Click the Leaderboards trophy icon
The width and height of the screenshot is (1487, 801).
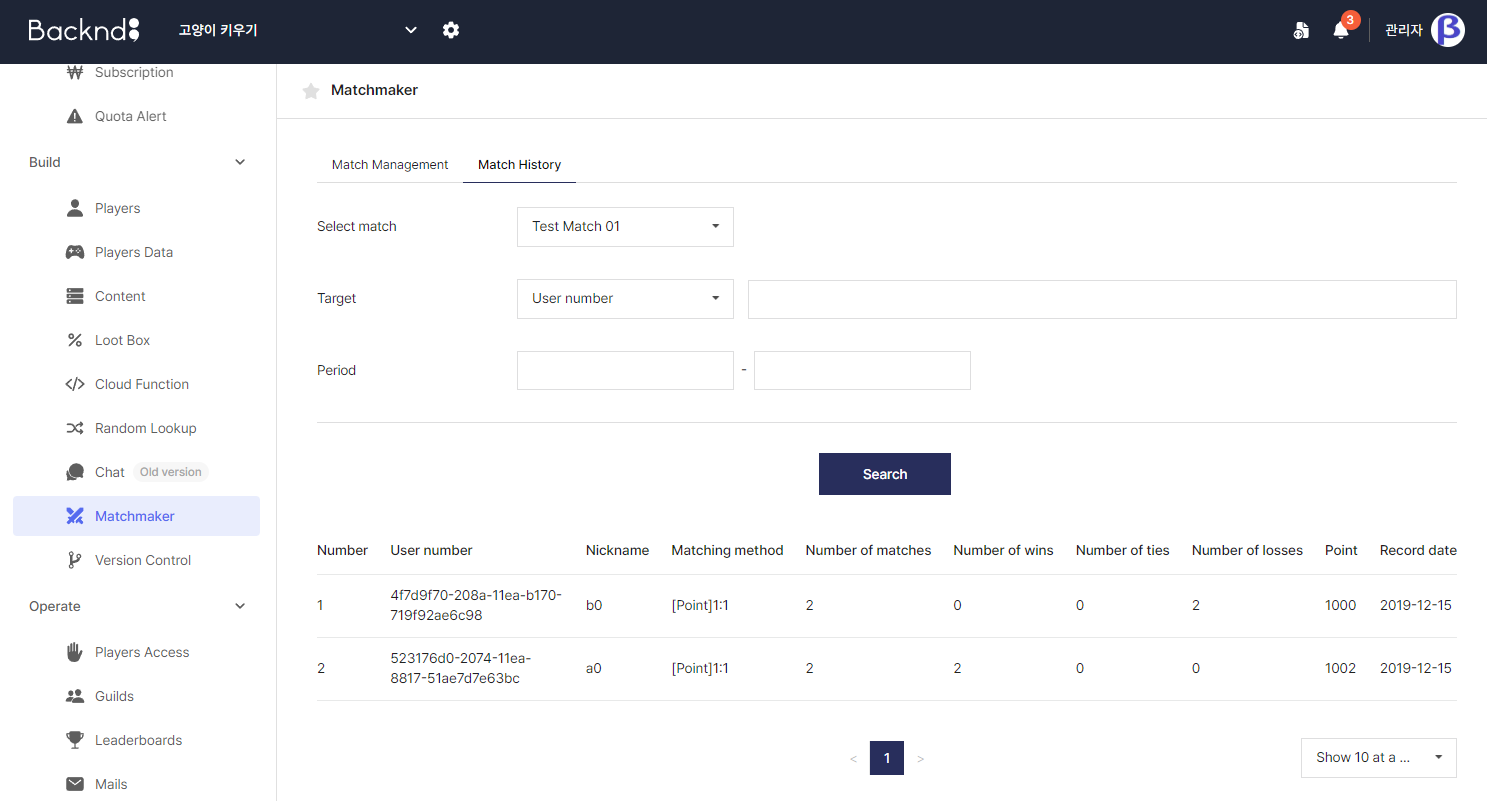coord(74,740)
